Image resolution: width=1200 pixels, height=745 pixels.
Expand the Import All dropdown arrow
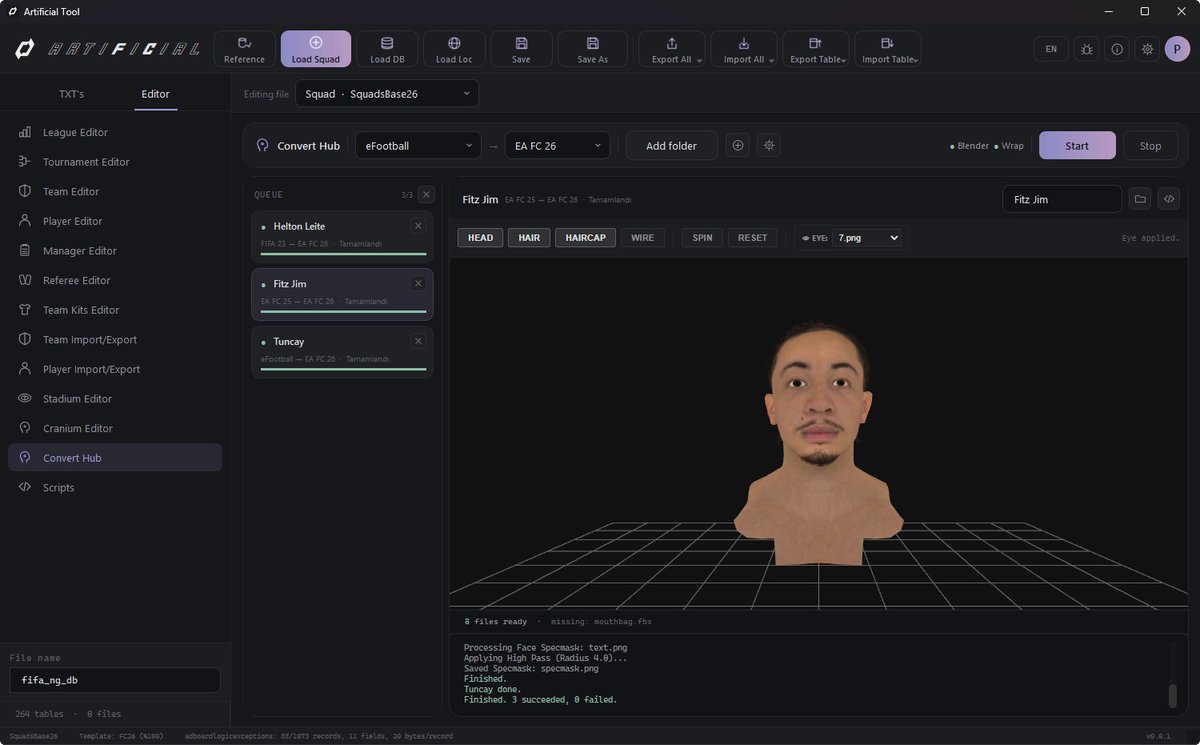tap(771, 61)
